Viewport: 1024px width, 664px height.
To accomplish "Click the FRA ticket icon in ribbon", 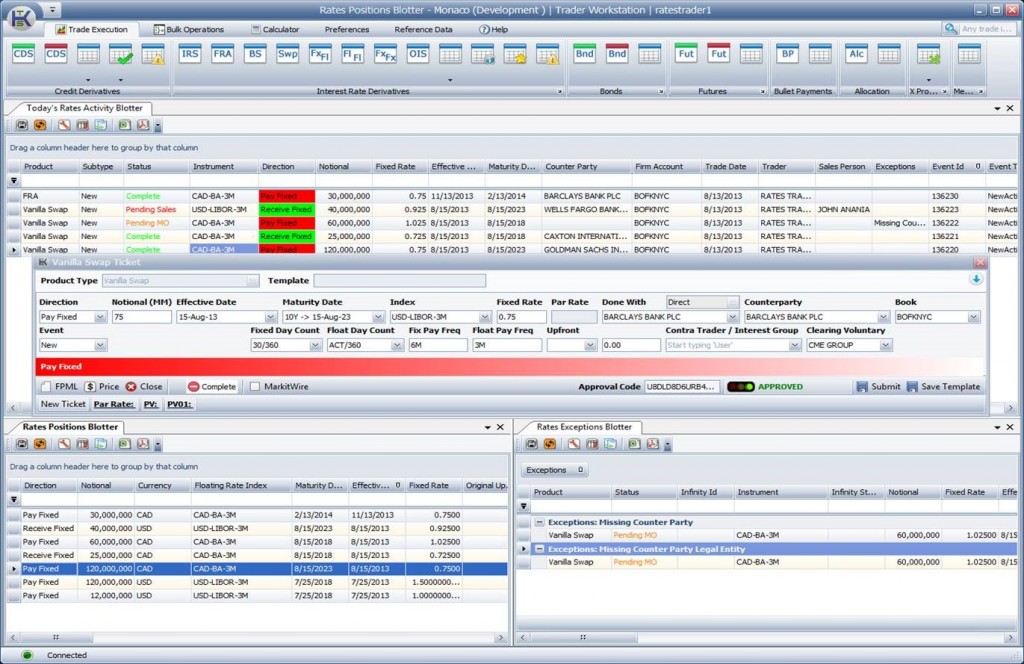I will pyautogui.click(x=222, y=54).
